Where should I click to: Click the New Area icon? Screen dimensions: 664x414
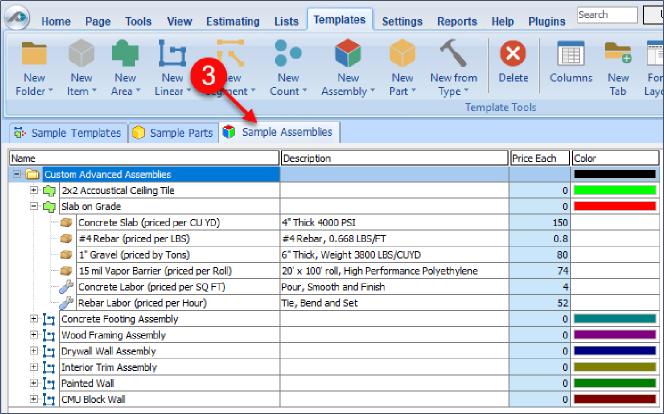(x=125, y=53)
